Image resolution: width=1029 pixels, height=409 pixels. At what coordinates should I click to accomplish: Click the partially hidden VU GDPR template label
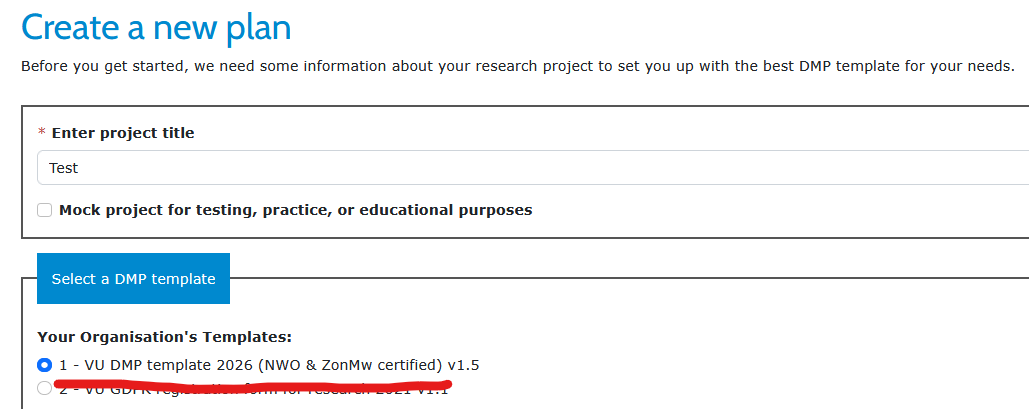[250, 391]
